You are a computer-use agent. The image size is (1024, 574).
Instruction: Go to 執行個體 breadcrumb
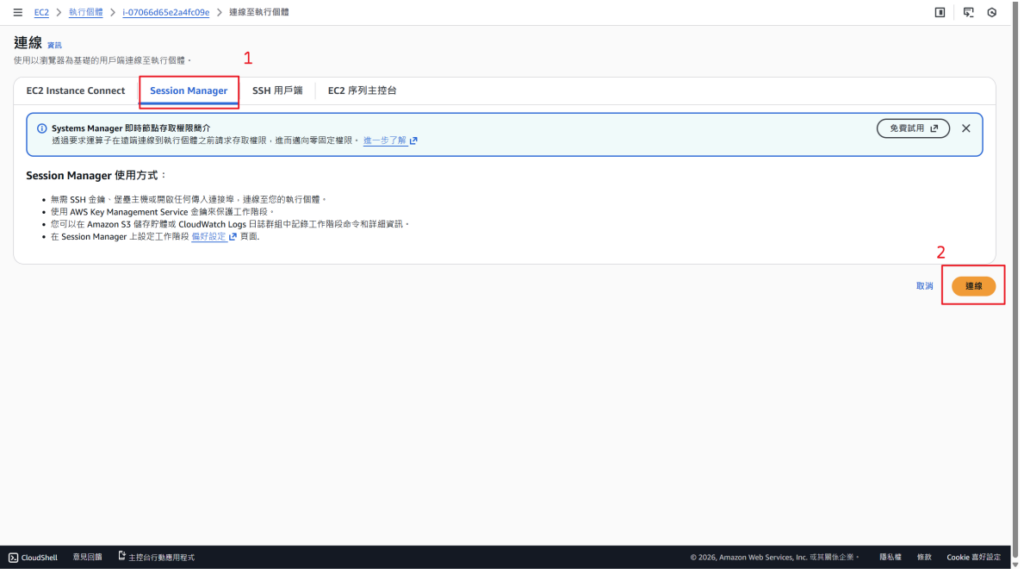(x=86, y=12)
